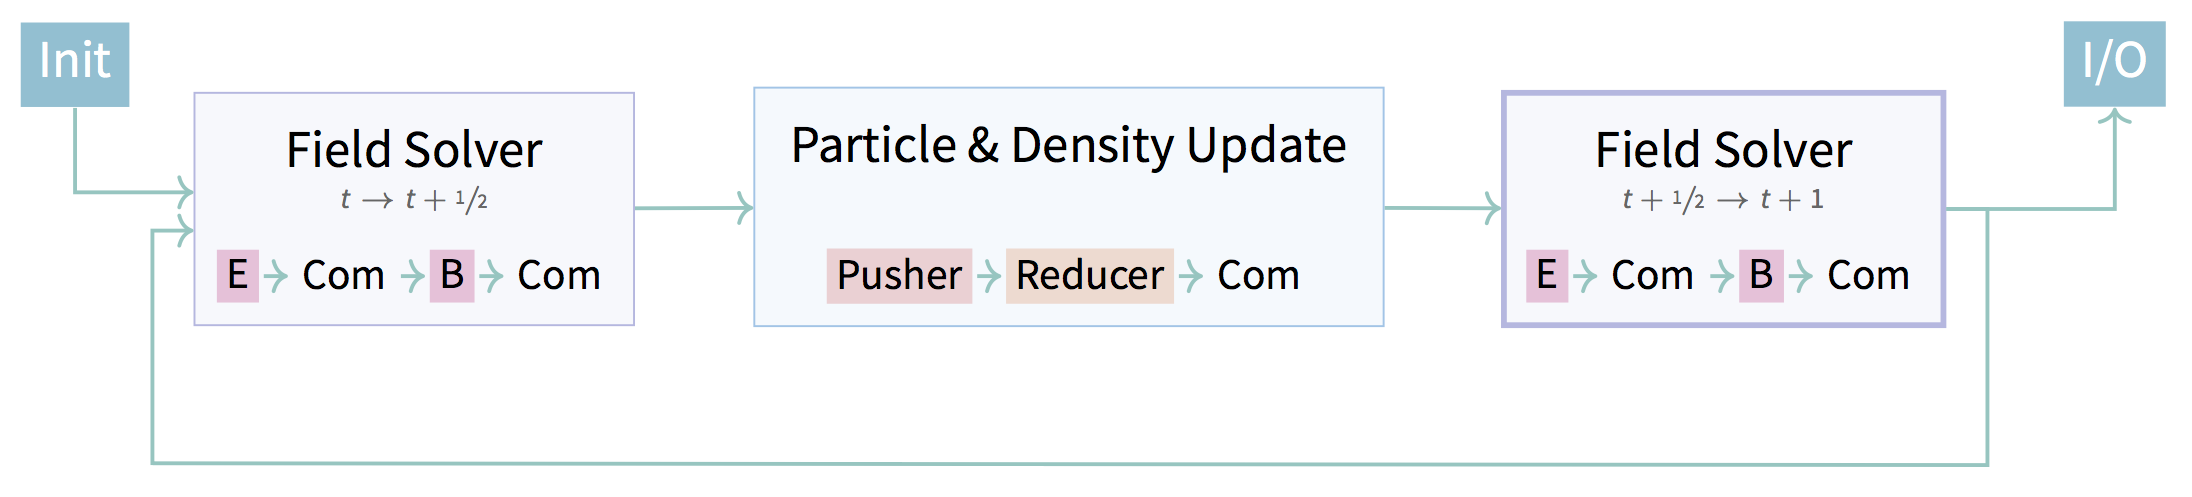Screen dimensions: 2192x497
Task: Click the Particle & Density Update title
Action: pos(1069,146)
